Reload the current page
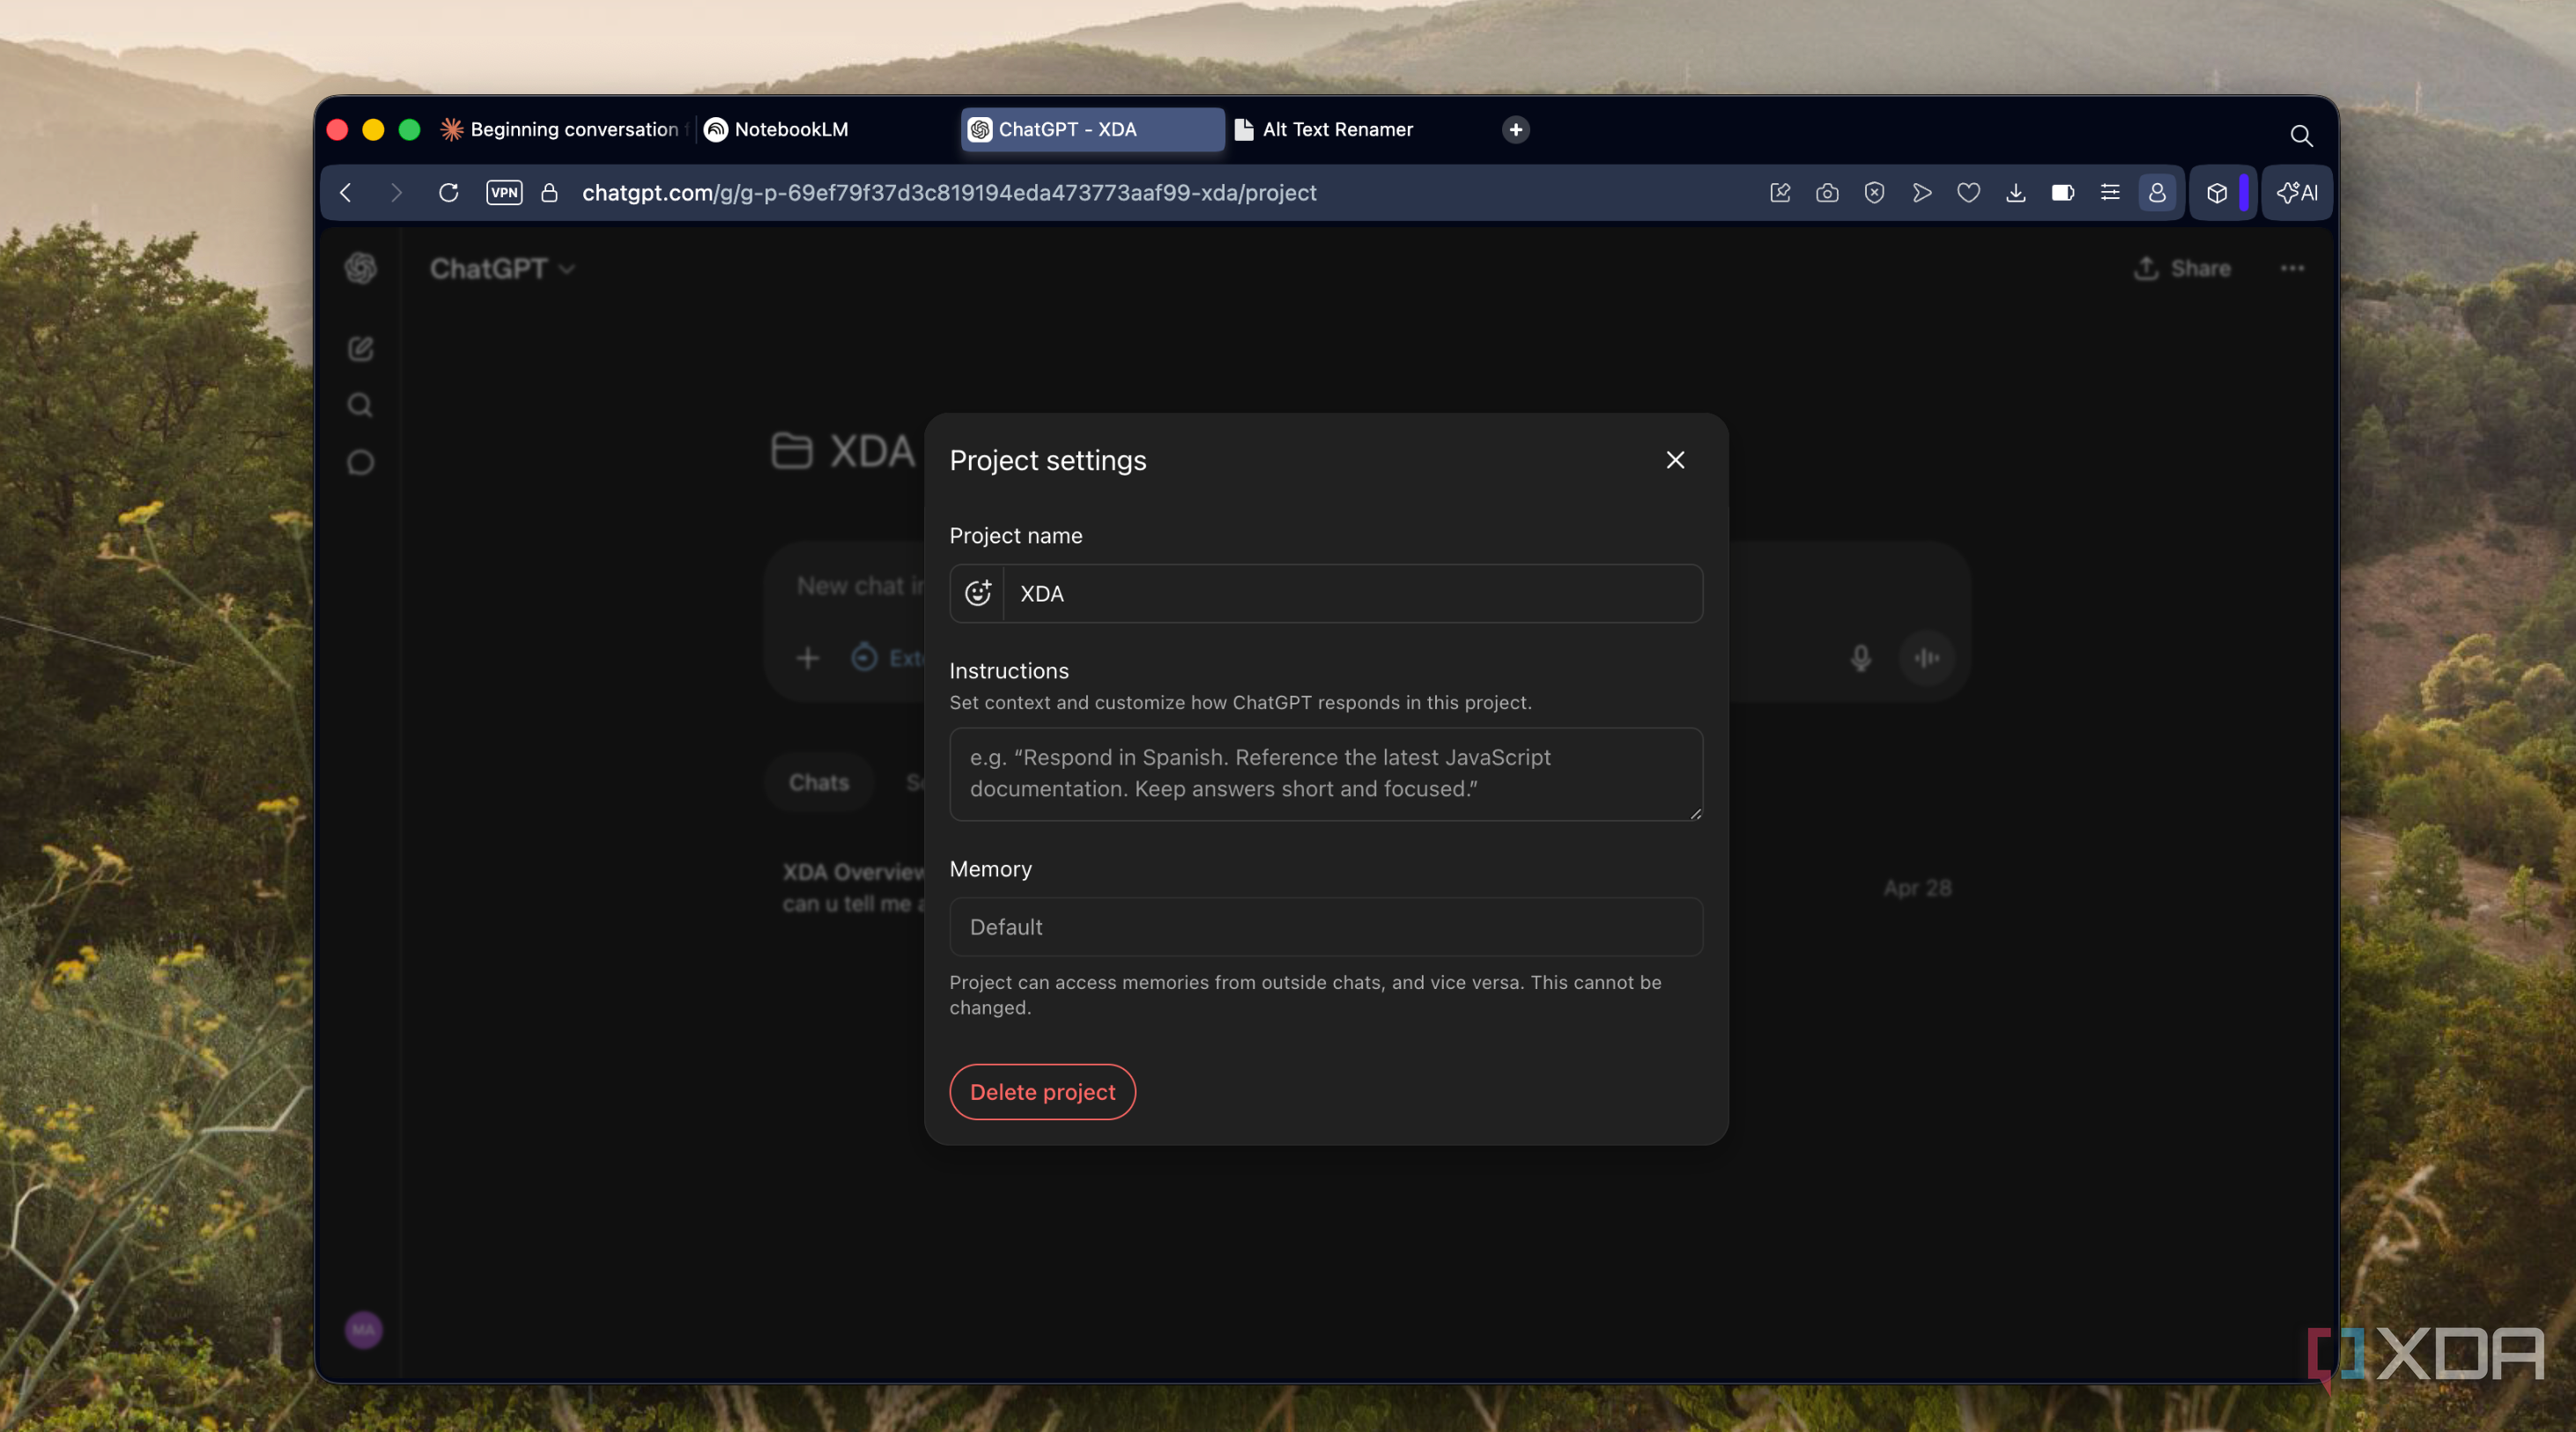This screenshot has height=1432, width=2576. point(449,192)
